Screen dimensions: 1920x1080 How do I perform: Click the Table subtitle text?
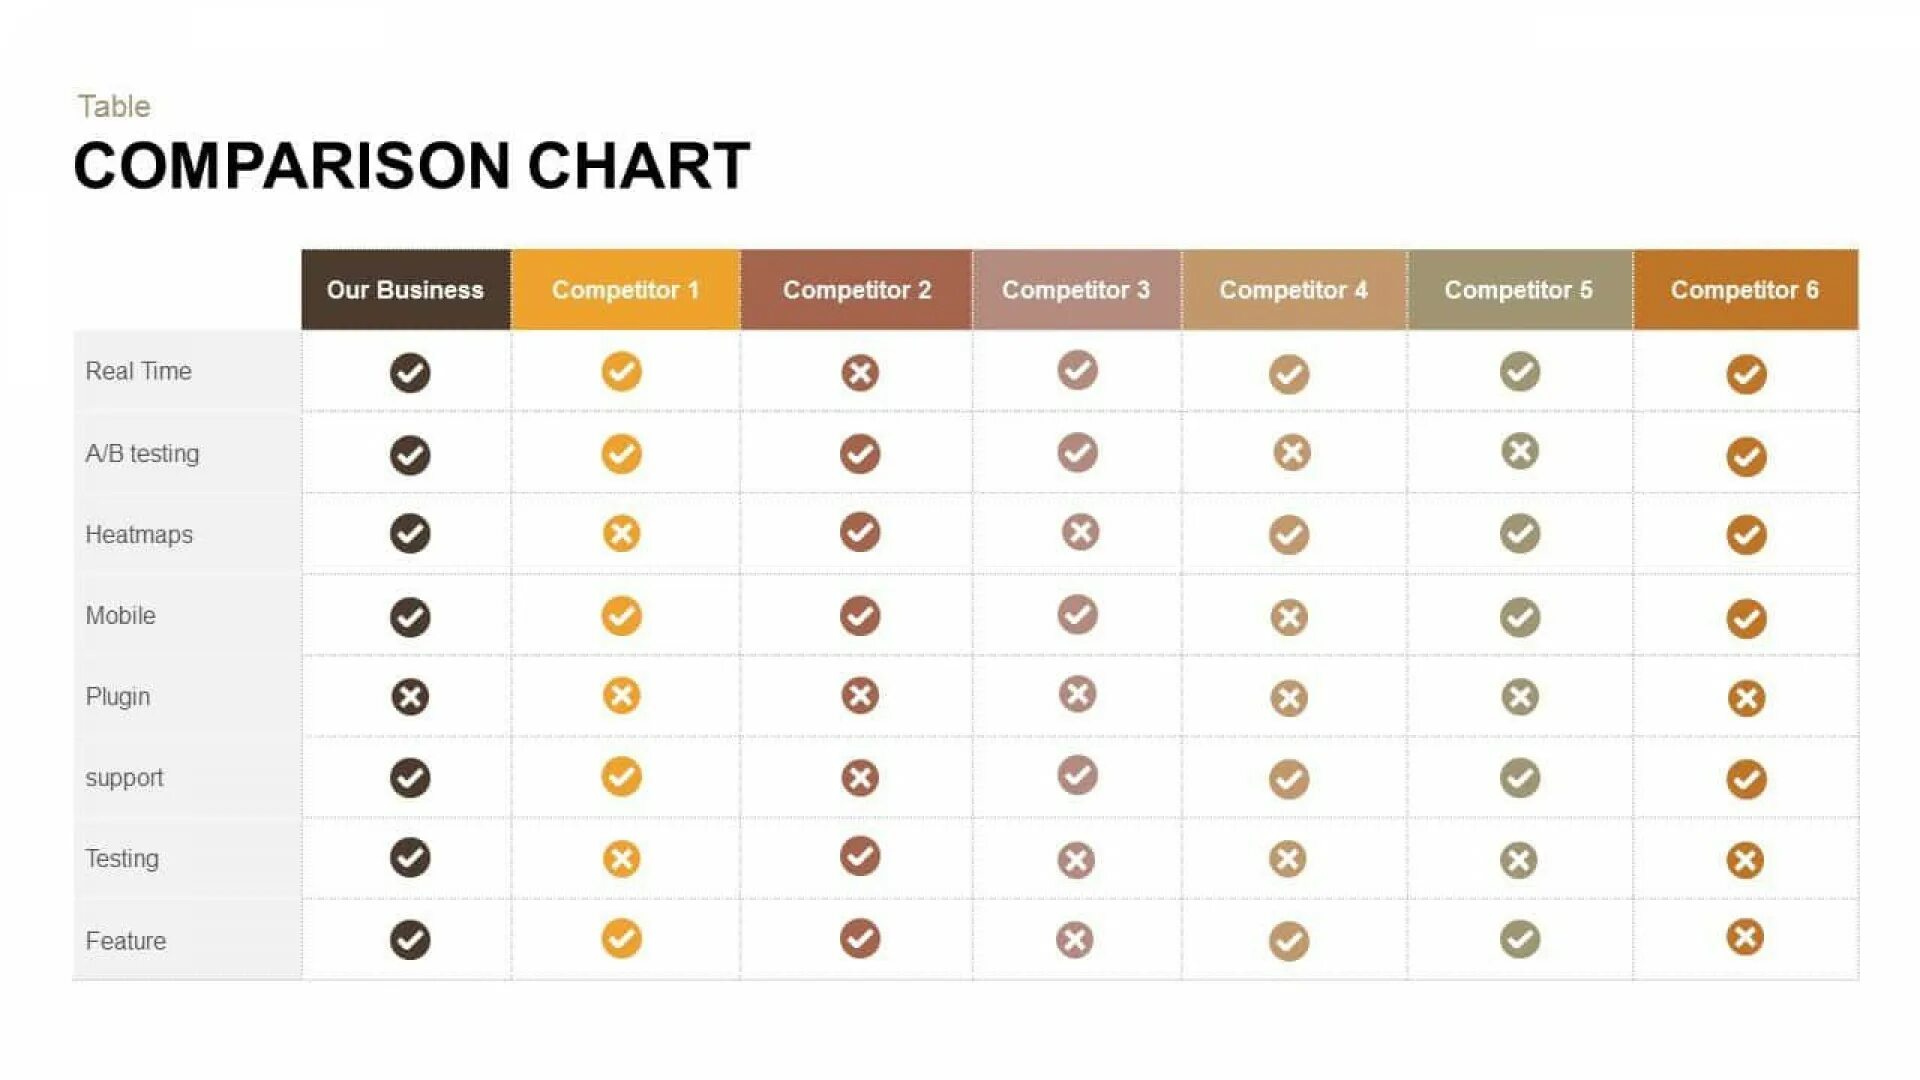[114, 106]
